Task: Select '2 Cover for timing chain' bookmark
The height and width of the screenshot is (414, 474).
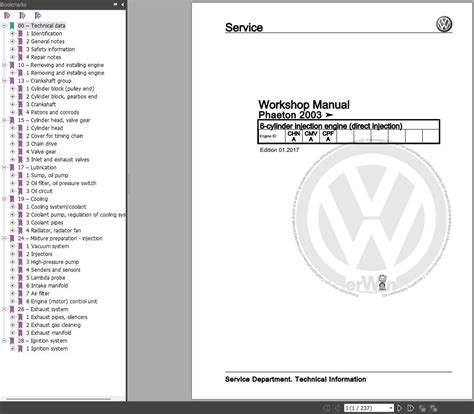Action: [55, 136]
